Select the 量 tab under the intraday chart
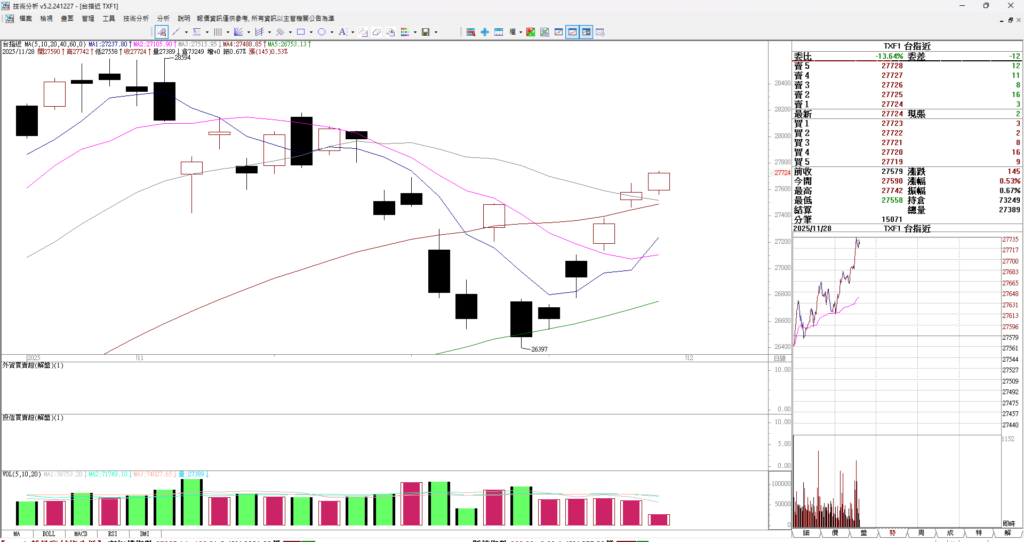The image size is (1024, 542). coord(864,534)
